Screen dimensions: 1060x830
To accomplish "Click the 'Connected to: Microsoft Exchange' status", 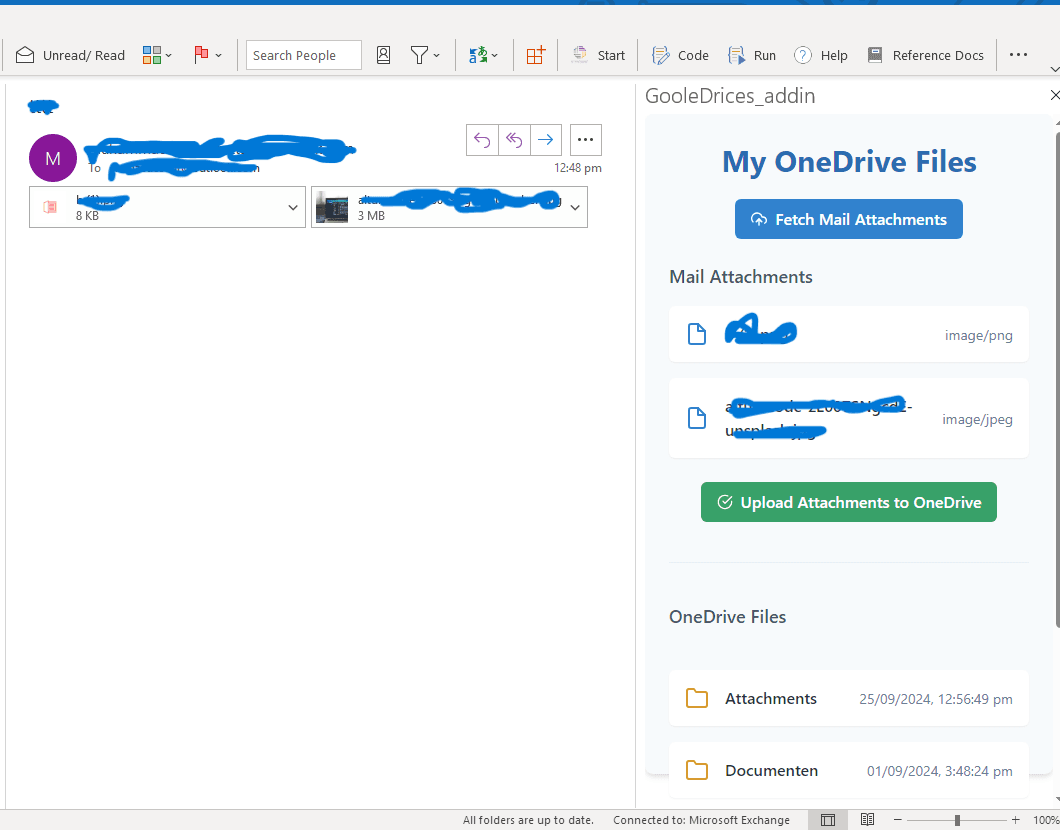I will coord(701,820).
